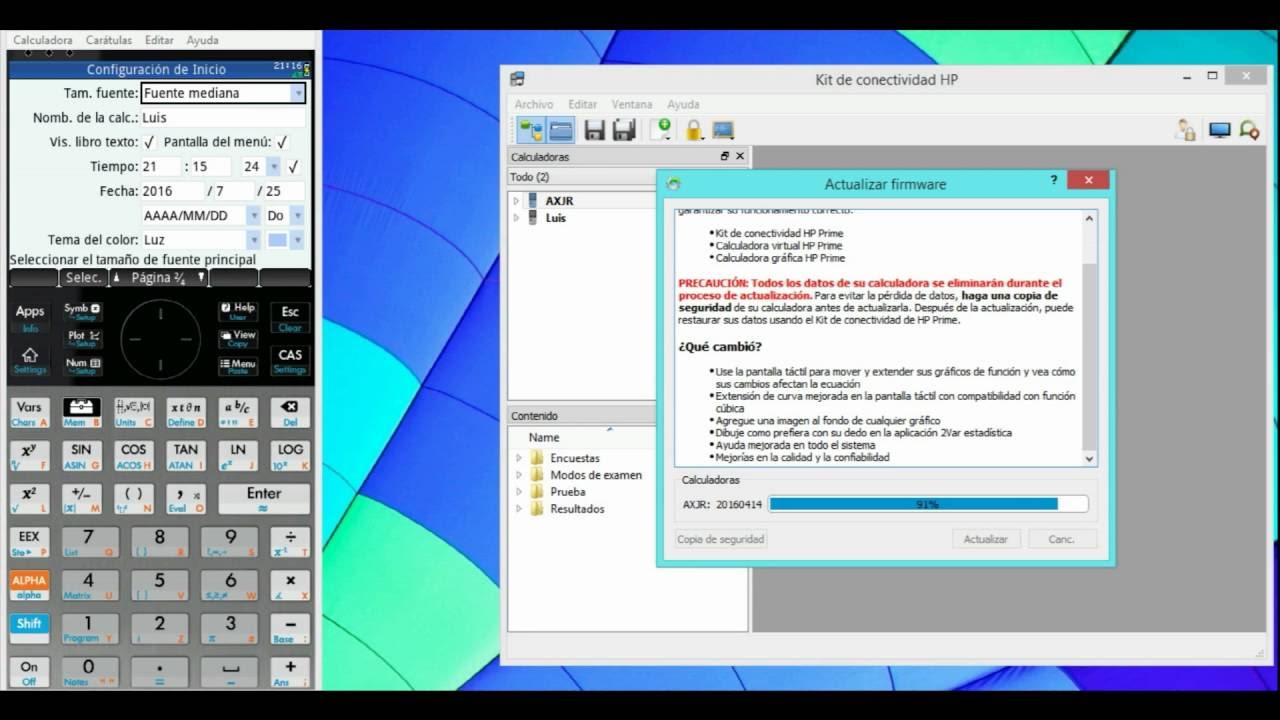Click the Fecha year field 2016

point(172,191)
